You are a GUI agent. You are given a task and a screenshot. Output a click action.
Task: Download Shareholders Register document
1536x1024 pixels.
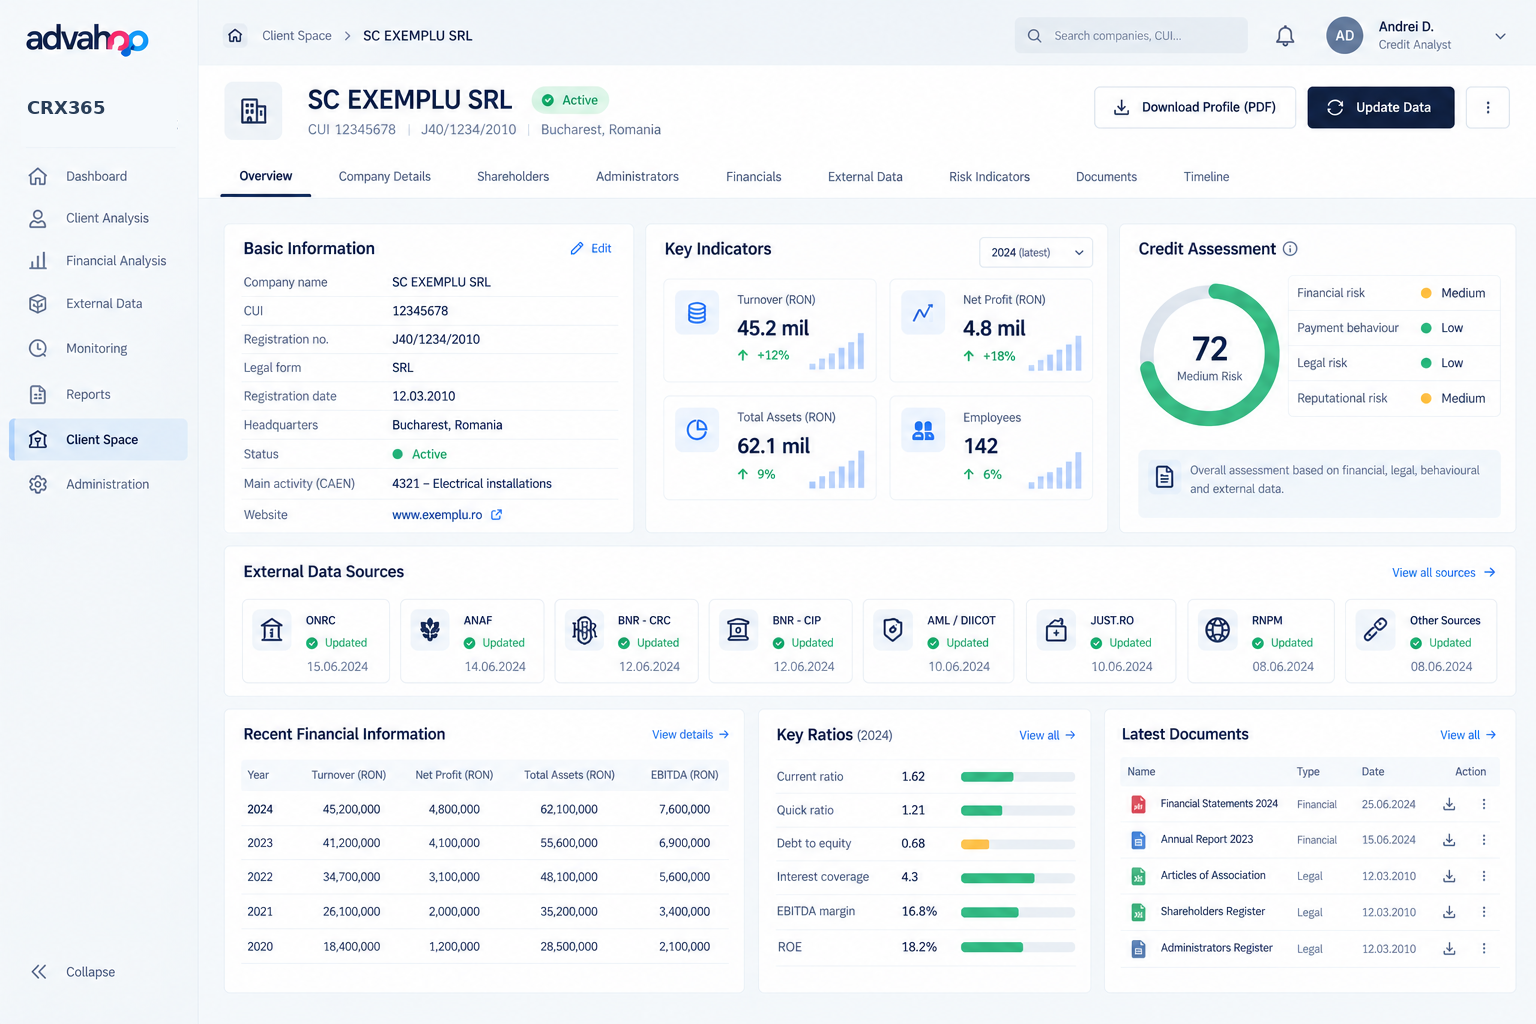[x=1449, y=912]
